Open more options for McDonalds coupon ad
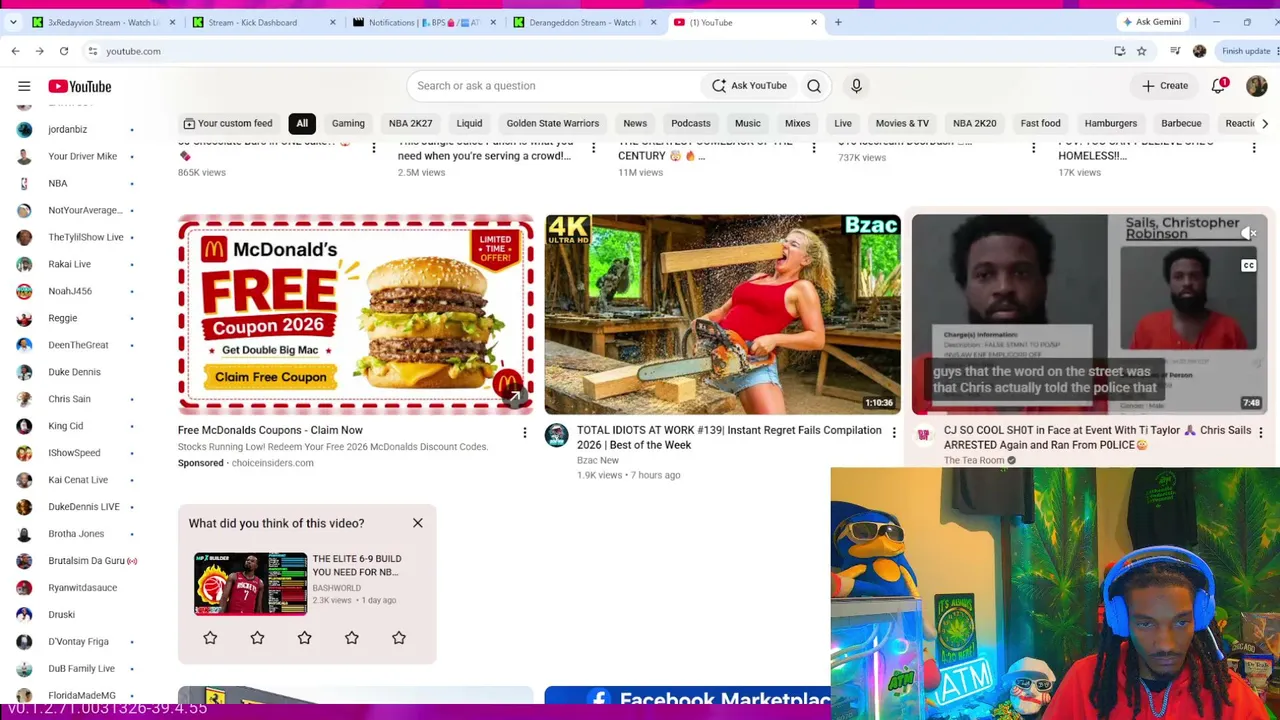 tap(524, 433)
